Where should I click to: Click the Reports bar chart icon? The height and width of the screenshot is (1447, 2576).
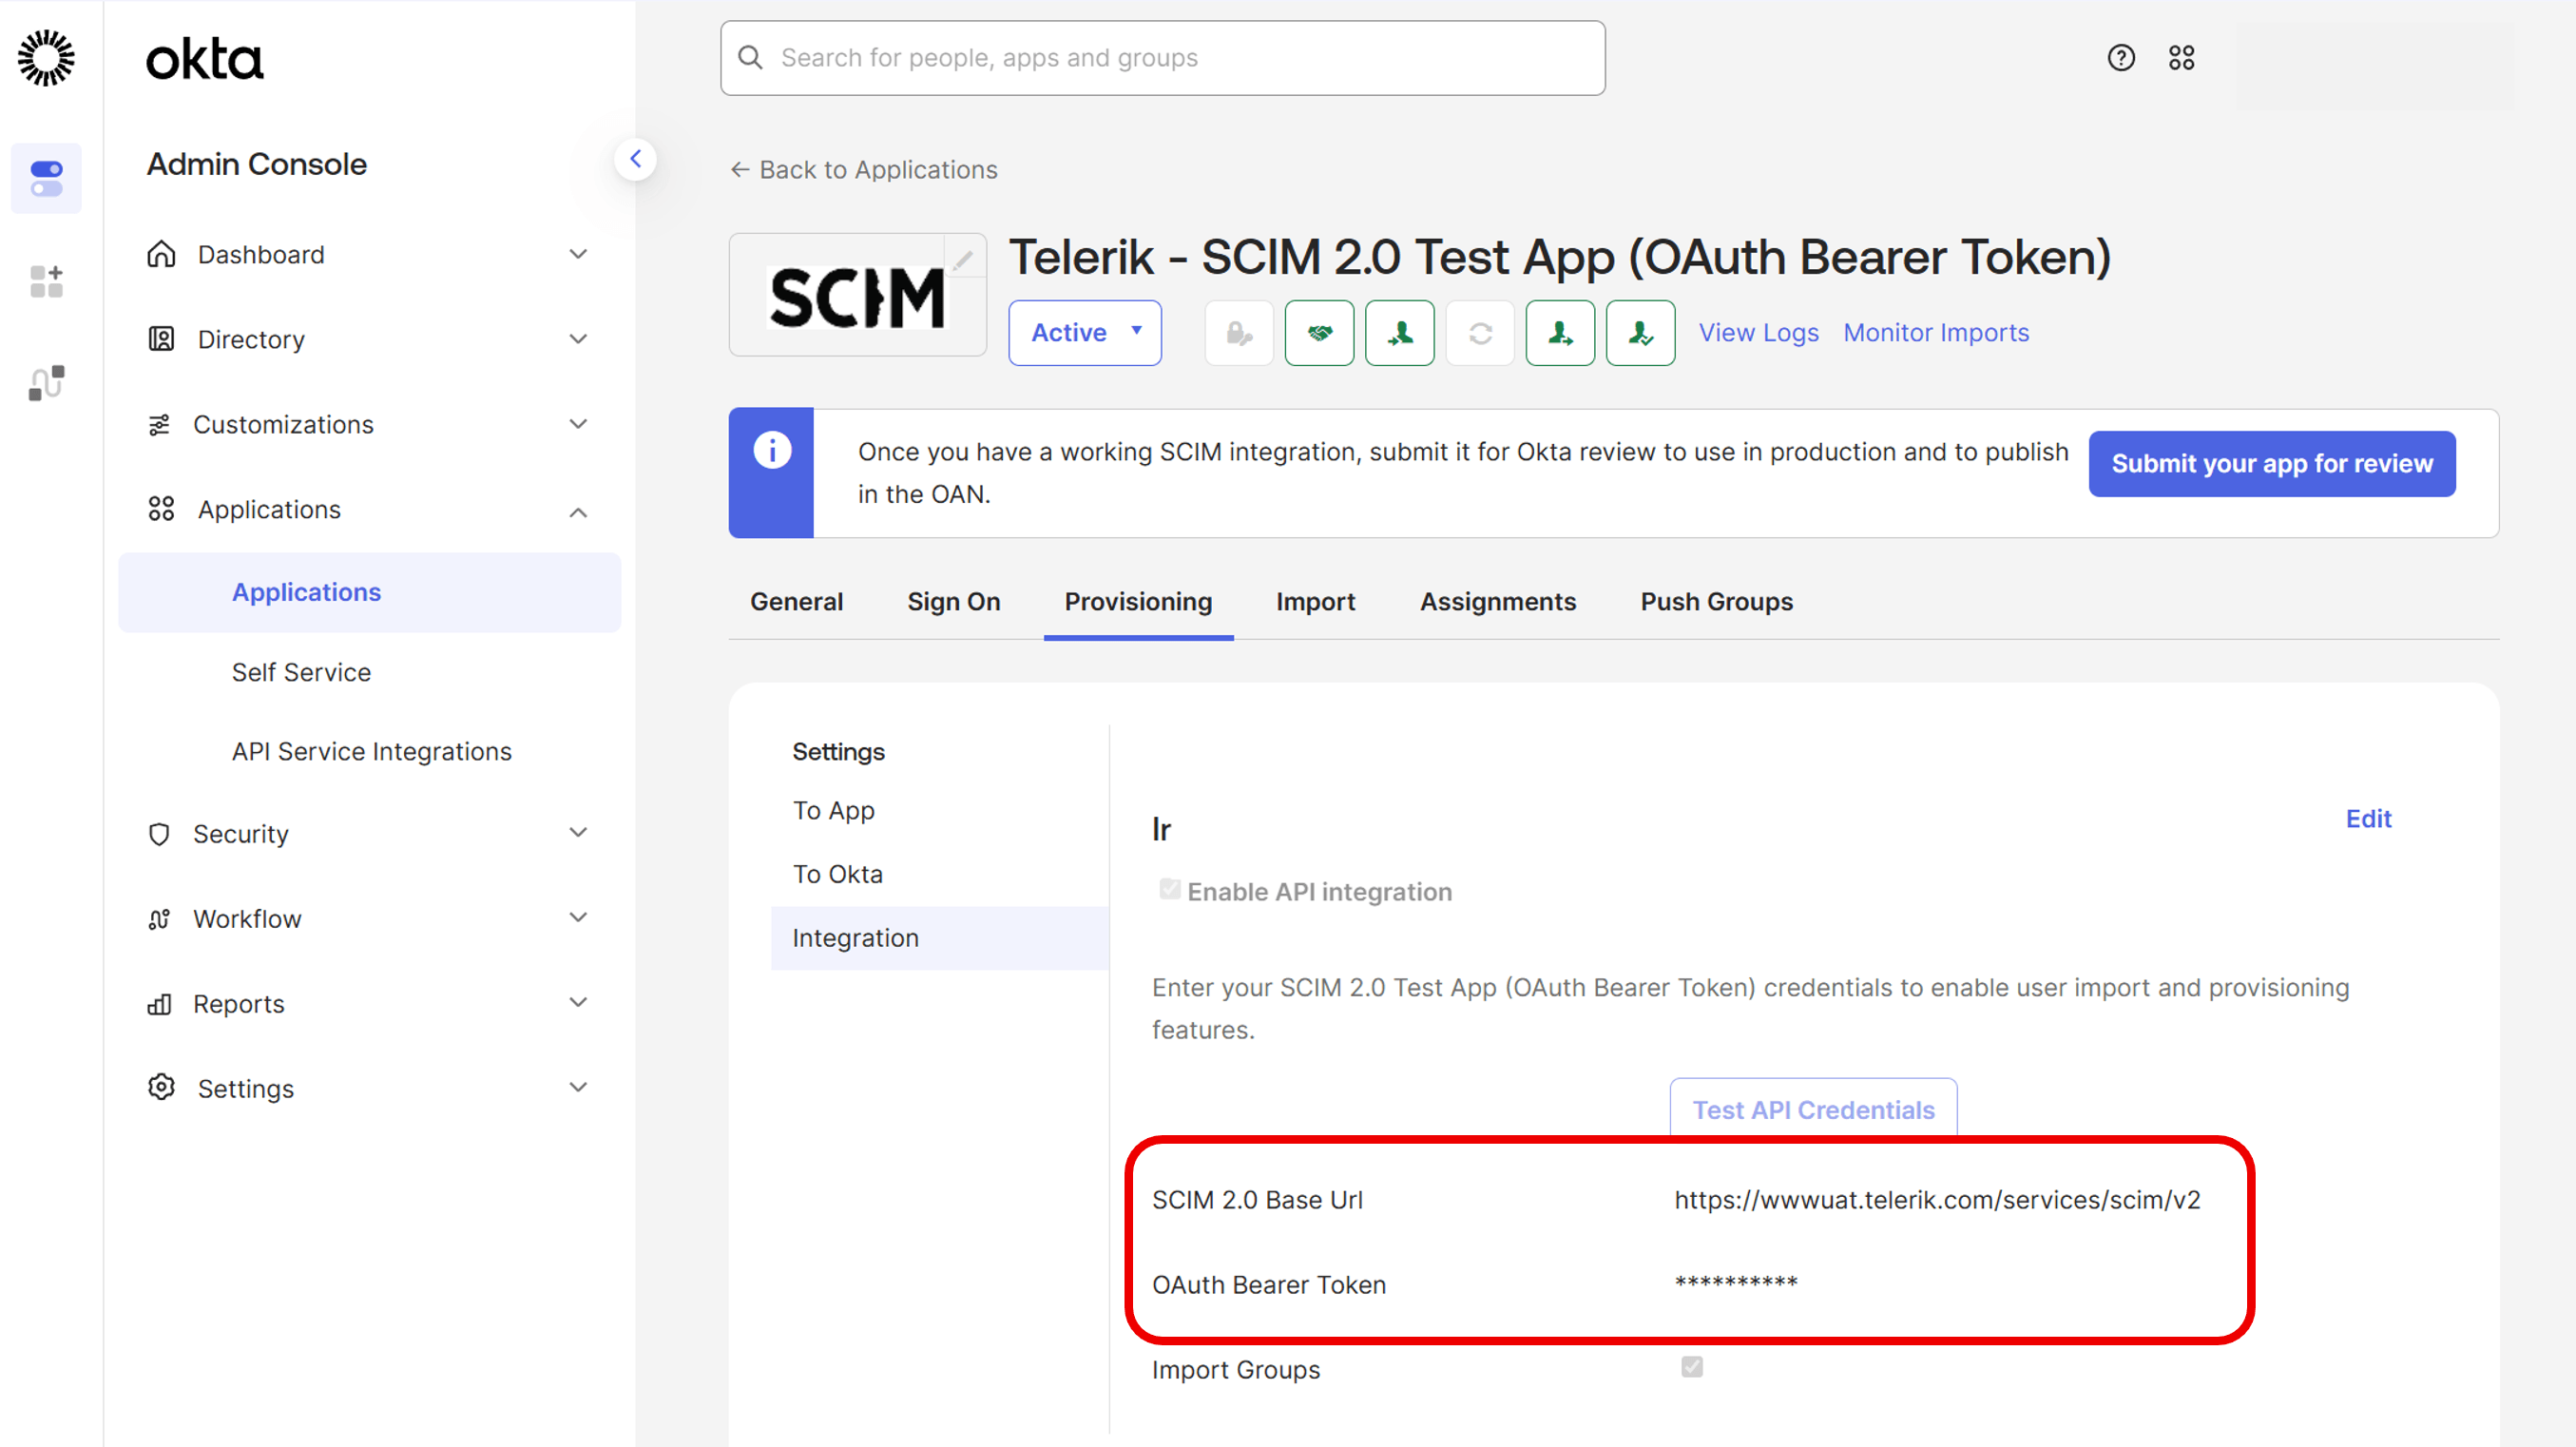tap(159, 1004)
